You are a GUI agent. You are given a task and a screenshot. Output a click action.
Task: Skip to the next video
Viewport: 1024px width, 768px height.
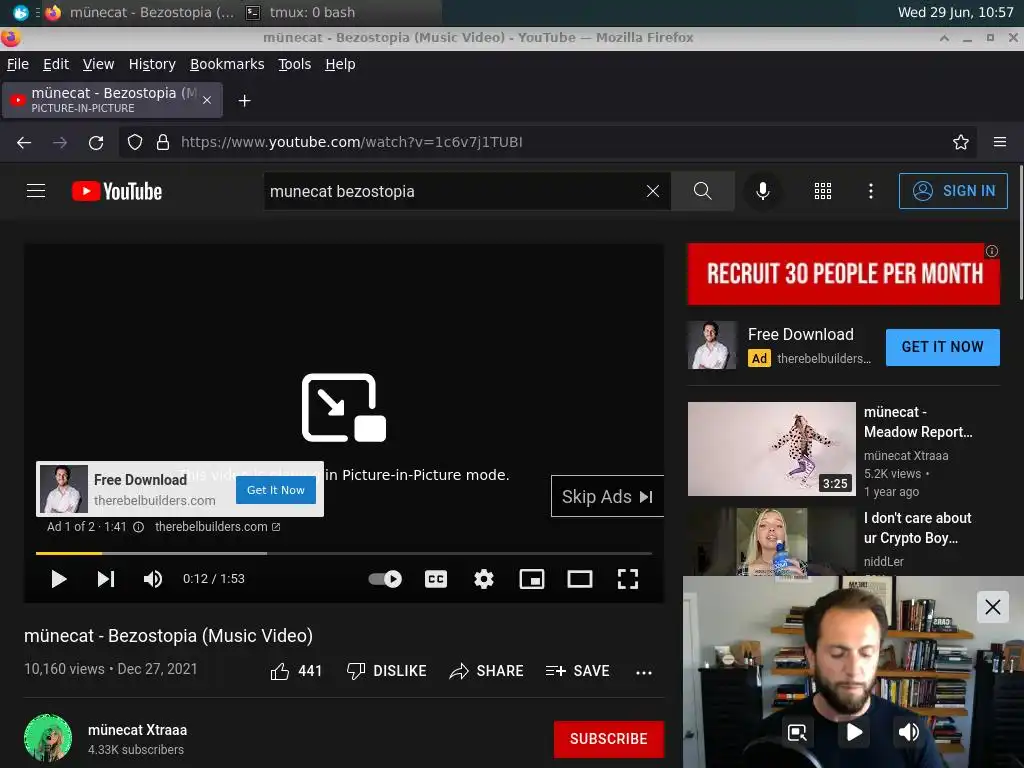point(106,579)
